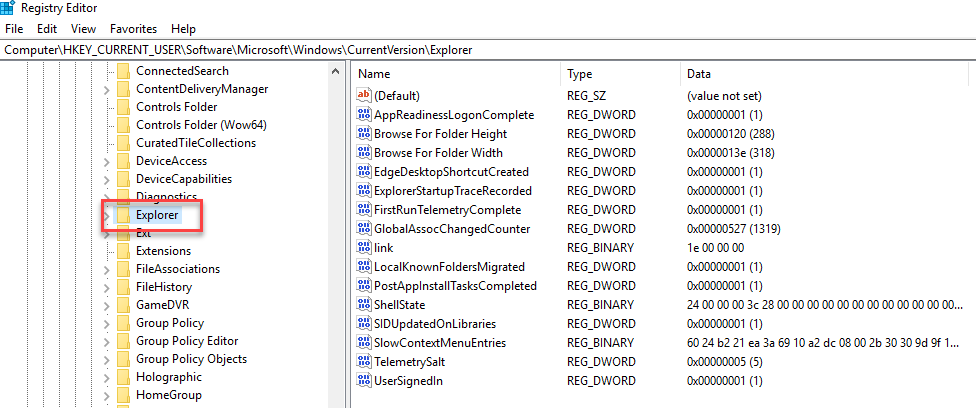This screenshot has height=408, width=976.
Task: Open the Help menu
Action: coord(184,29)
